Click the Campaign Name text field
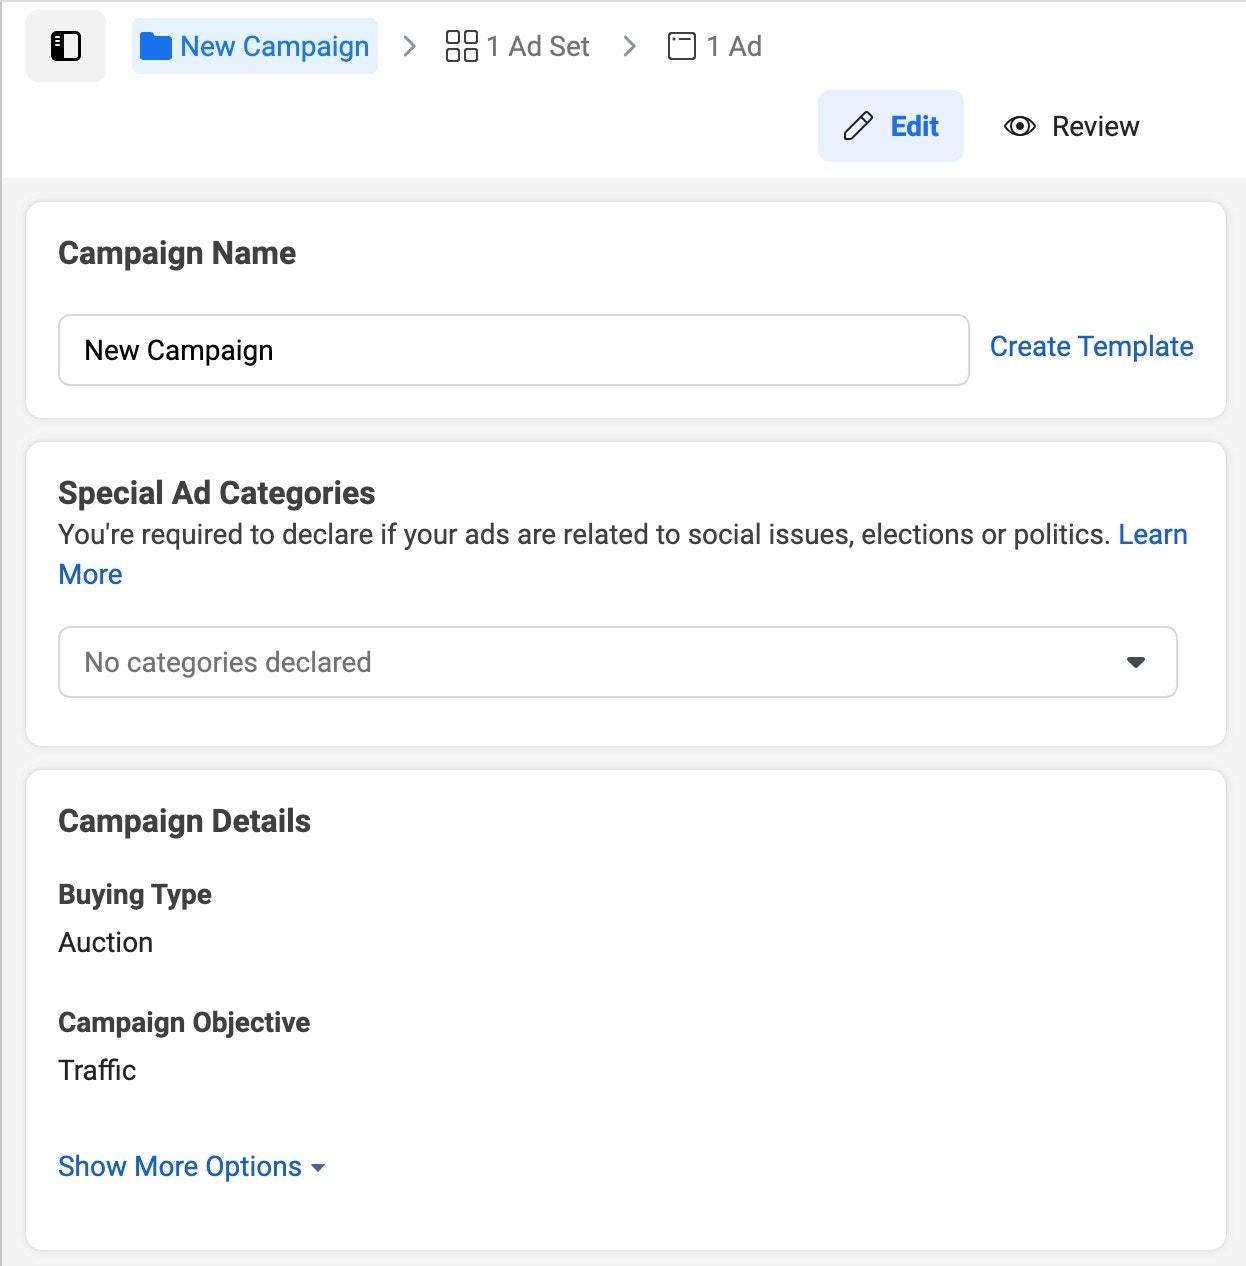Image resolution: width=1246 pixels, height=1266 pixels. click(x=513, y=350)
